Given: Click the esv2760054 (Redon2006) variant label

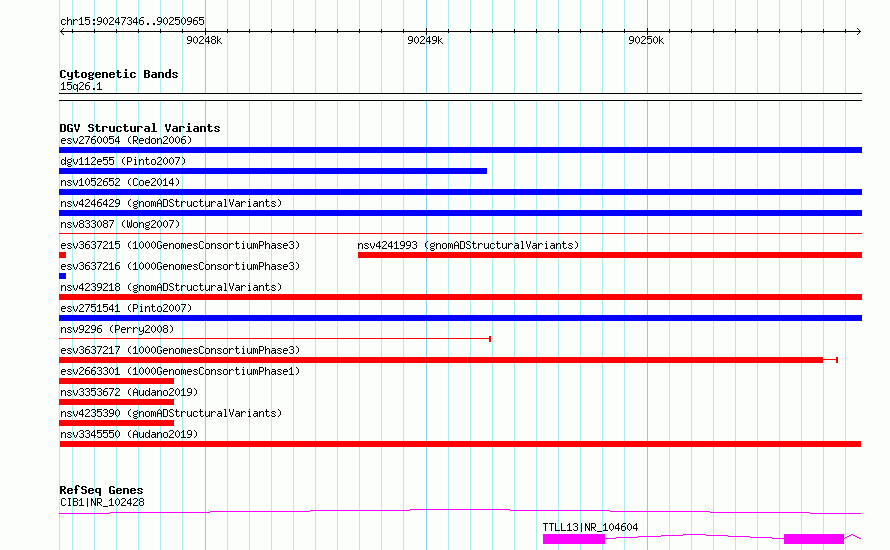Looking at the screenshot, I should click(126, 140).
